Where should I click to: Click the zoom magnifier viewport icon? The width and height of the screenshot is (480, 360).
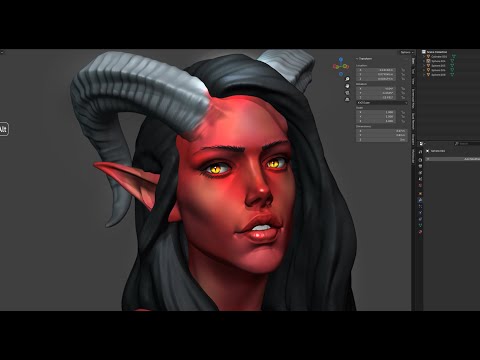click(x=347, y=79)
